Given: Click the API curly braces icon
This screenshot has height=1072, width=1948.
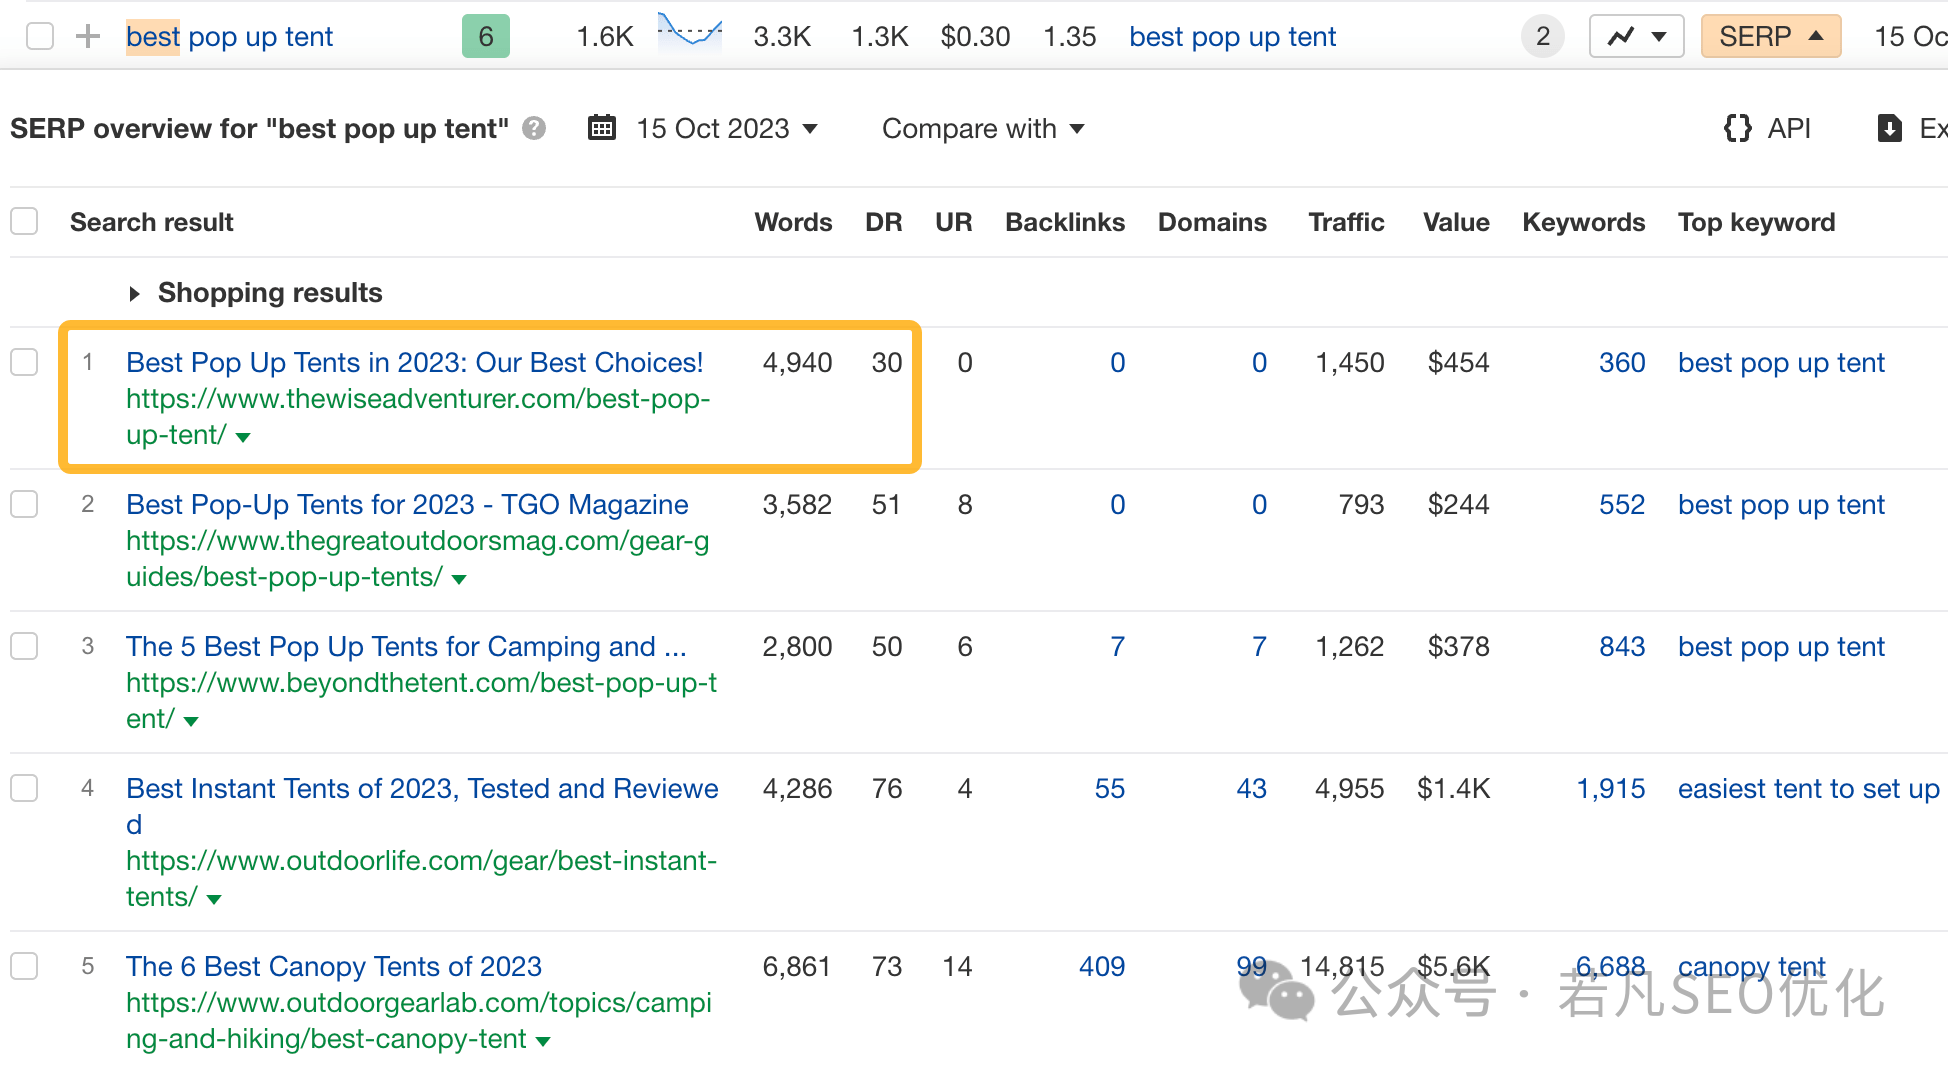Looking at the screenshot, I should click(x=1738, y=128).
